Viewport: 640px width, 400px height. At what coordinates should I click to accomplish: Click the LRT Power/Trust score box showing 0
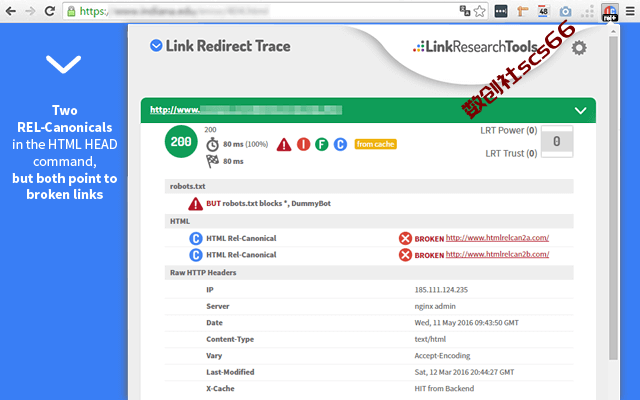click(557, 141)
